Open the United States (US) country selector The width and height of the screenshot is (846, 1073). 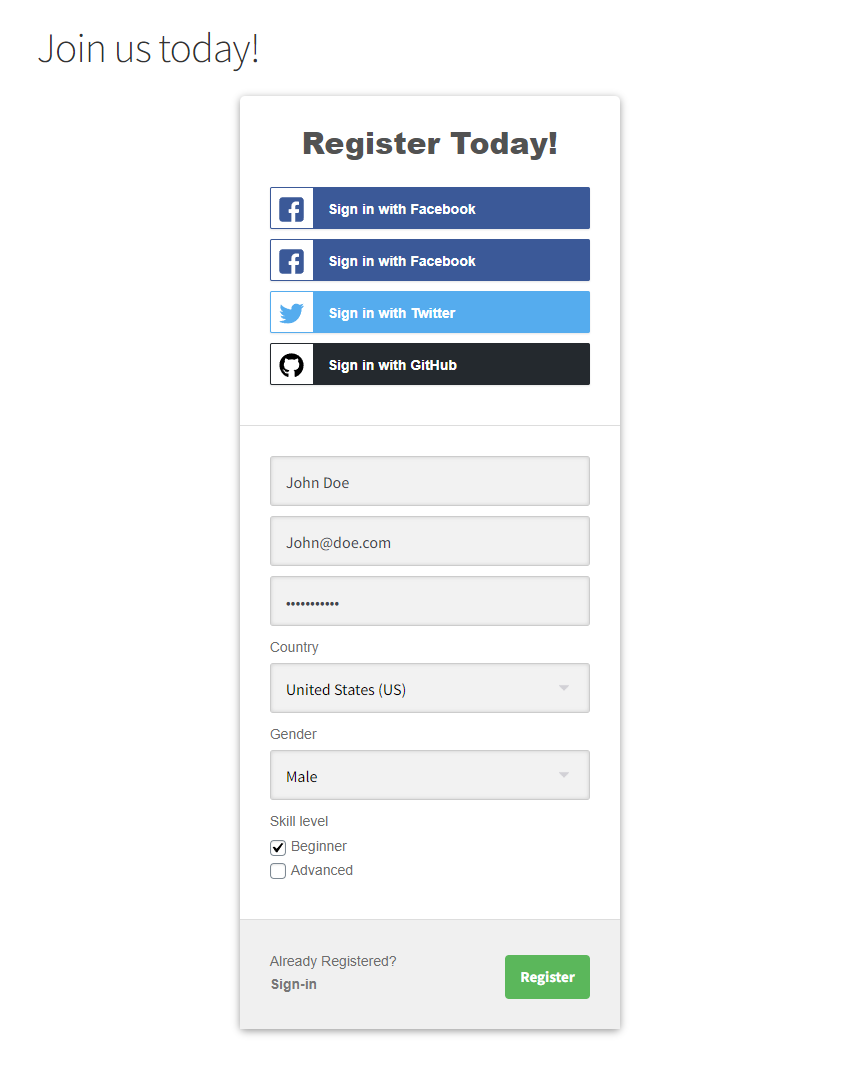[x=420, y=689]
